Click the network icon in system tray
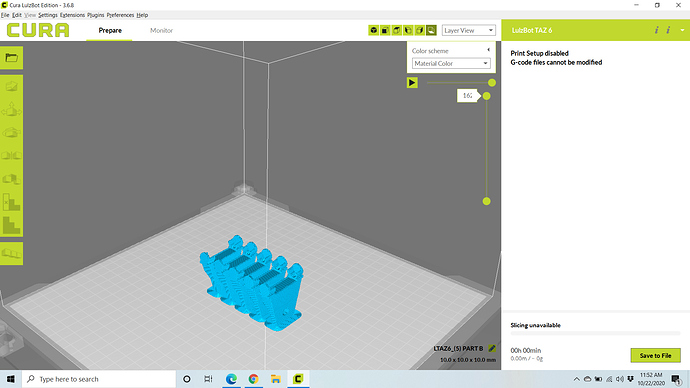Image resolution: width=690 pixels, height=388 pixels. 609,379
